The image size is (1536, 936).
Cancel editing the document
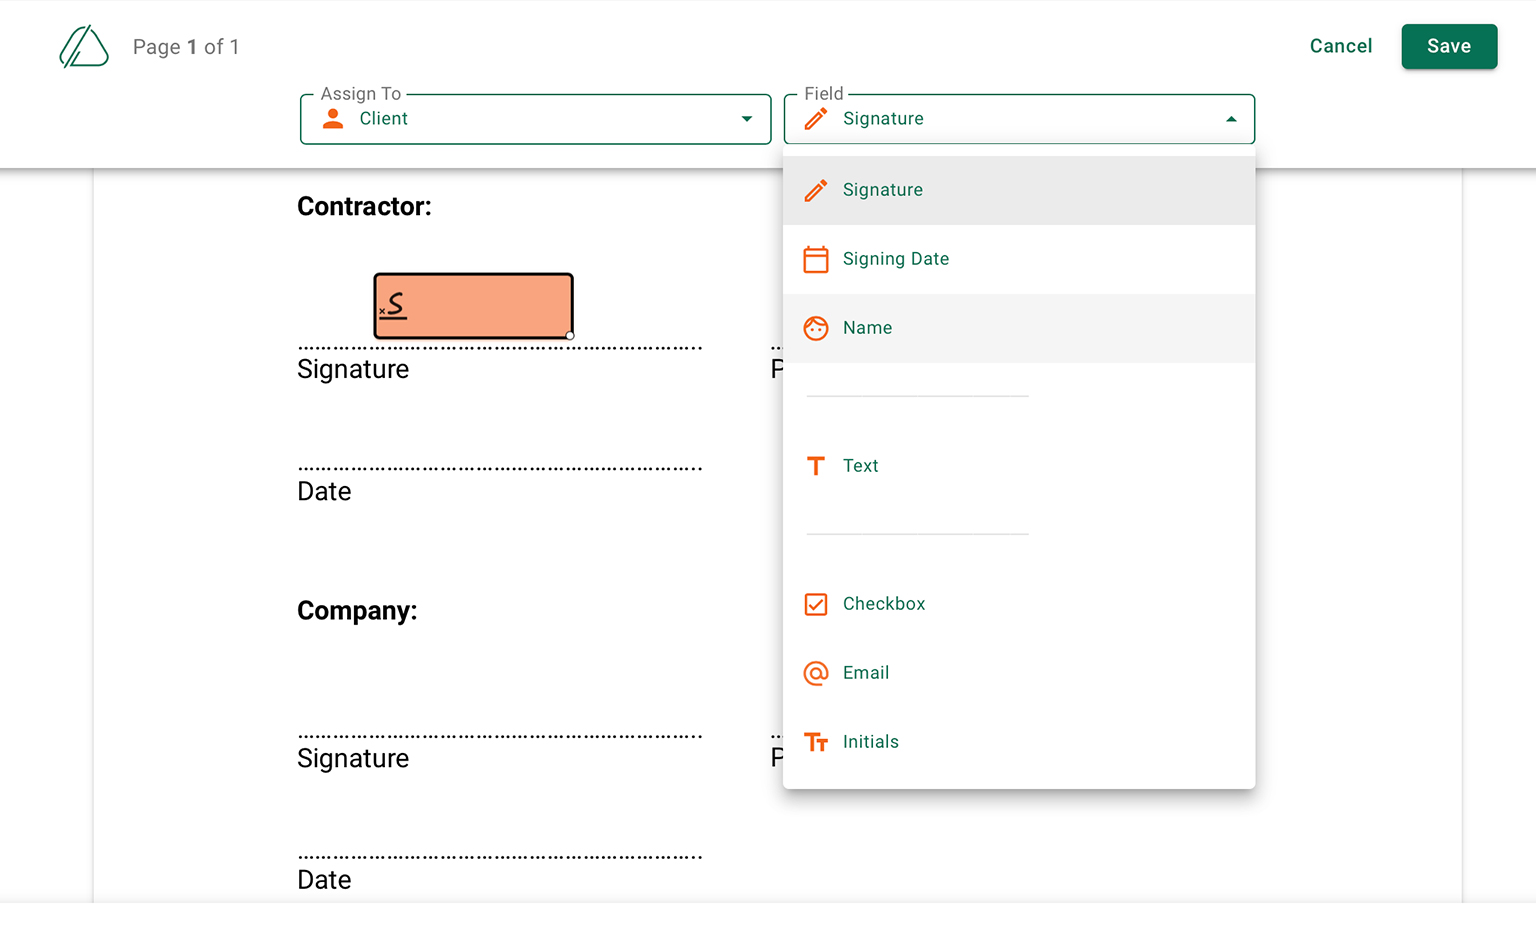tap(1341, 46)
